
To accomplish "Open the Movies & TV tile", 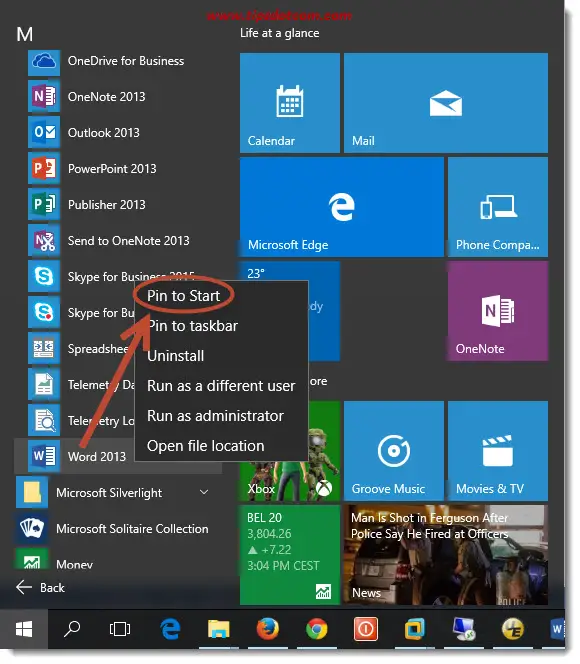I will coord(498,451).
